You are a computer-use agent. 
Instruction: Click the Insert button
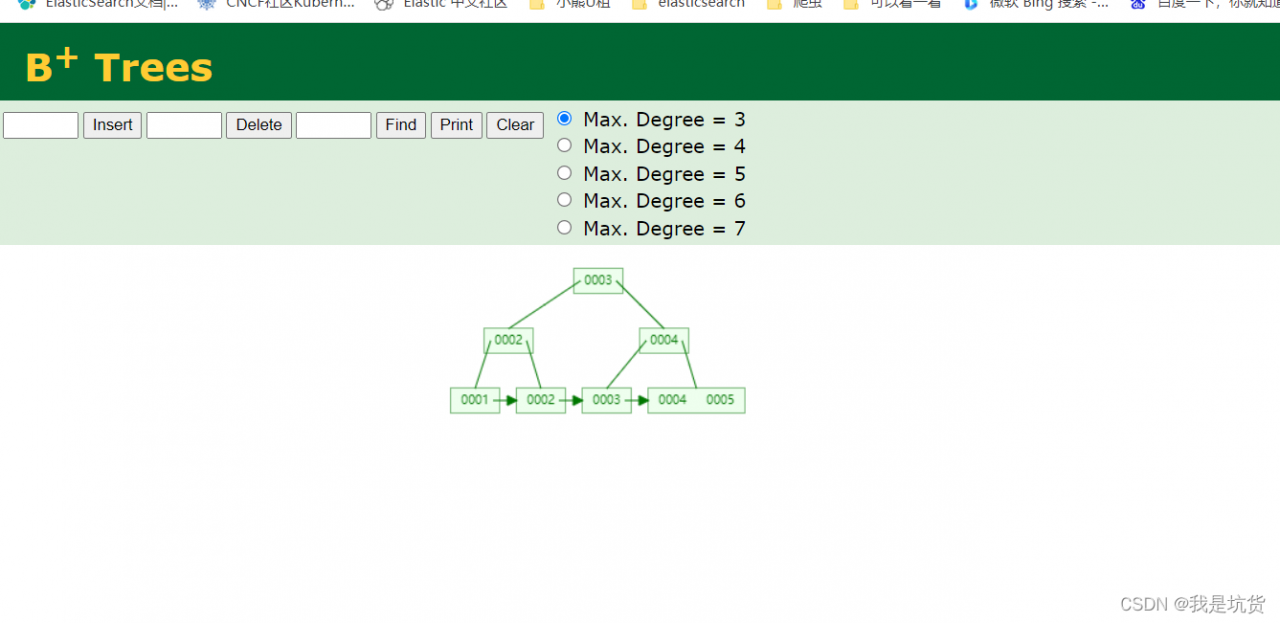tap(112, 125)
